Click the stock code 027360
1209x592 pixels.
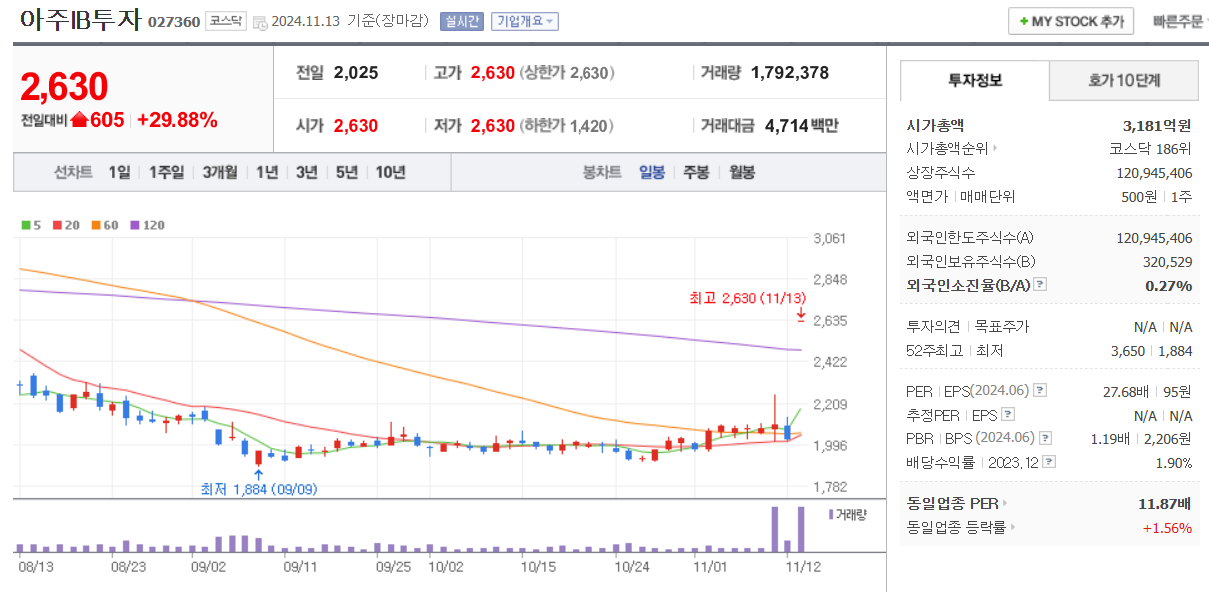[174, 22]
